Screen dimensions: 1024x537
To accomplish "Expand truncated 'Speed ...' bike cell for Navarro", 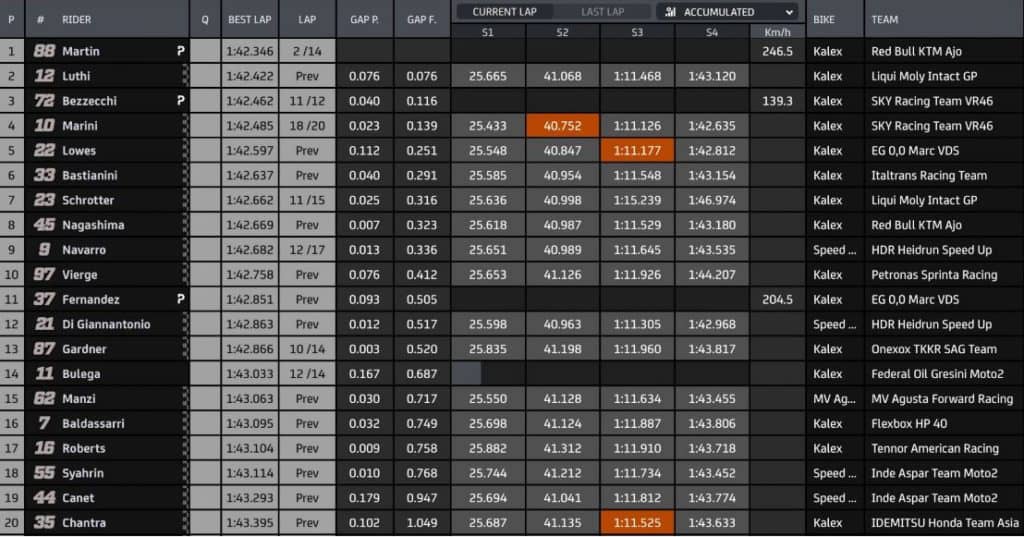I will pos(834,250).
